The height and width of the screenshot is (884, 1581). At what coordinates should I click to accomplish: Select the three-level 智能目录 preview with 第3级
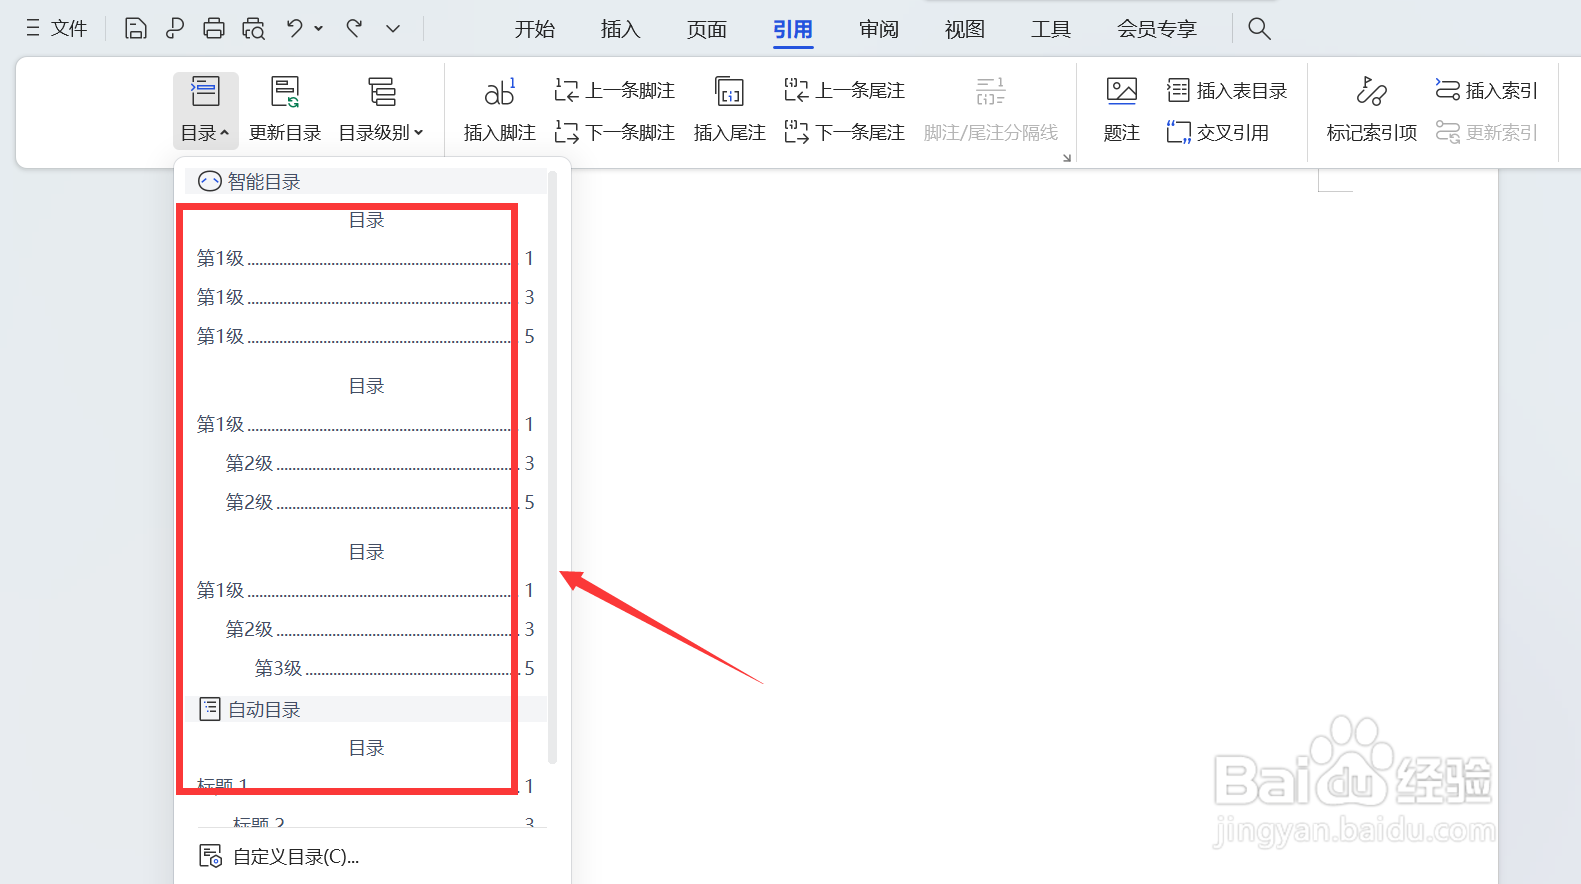click(x=365, y=611)
